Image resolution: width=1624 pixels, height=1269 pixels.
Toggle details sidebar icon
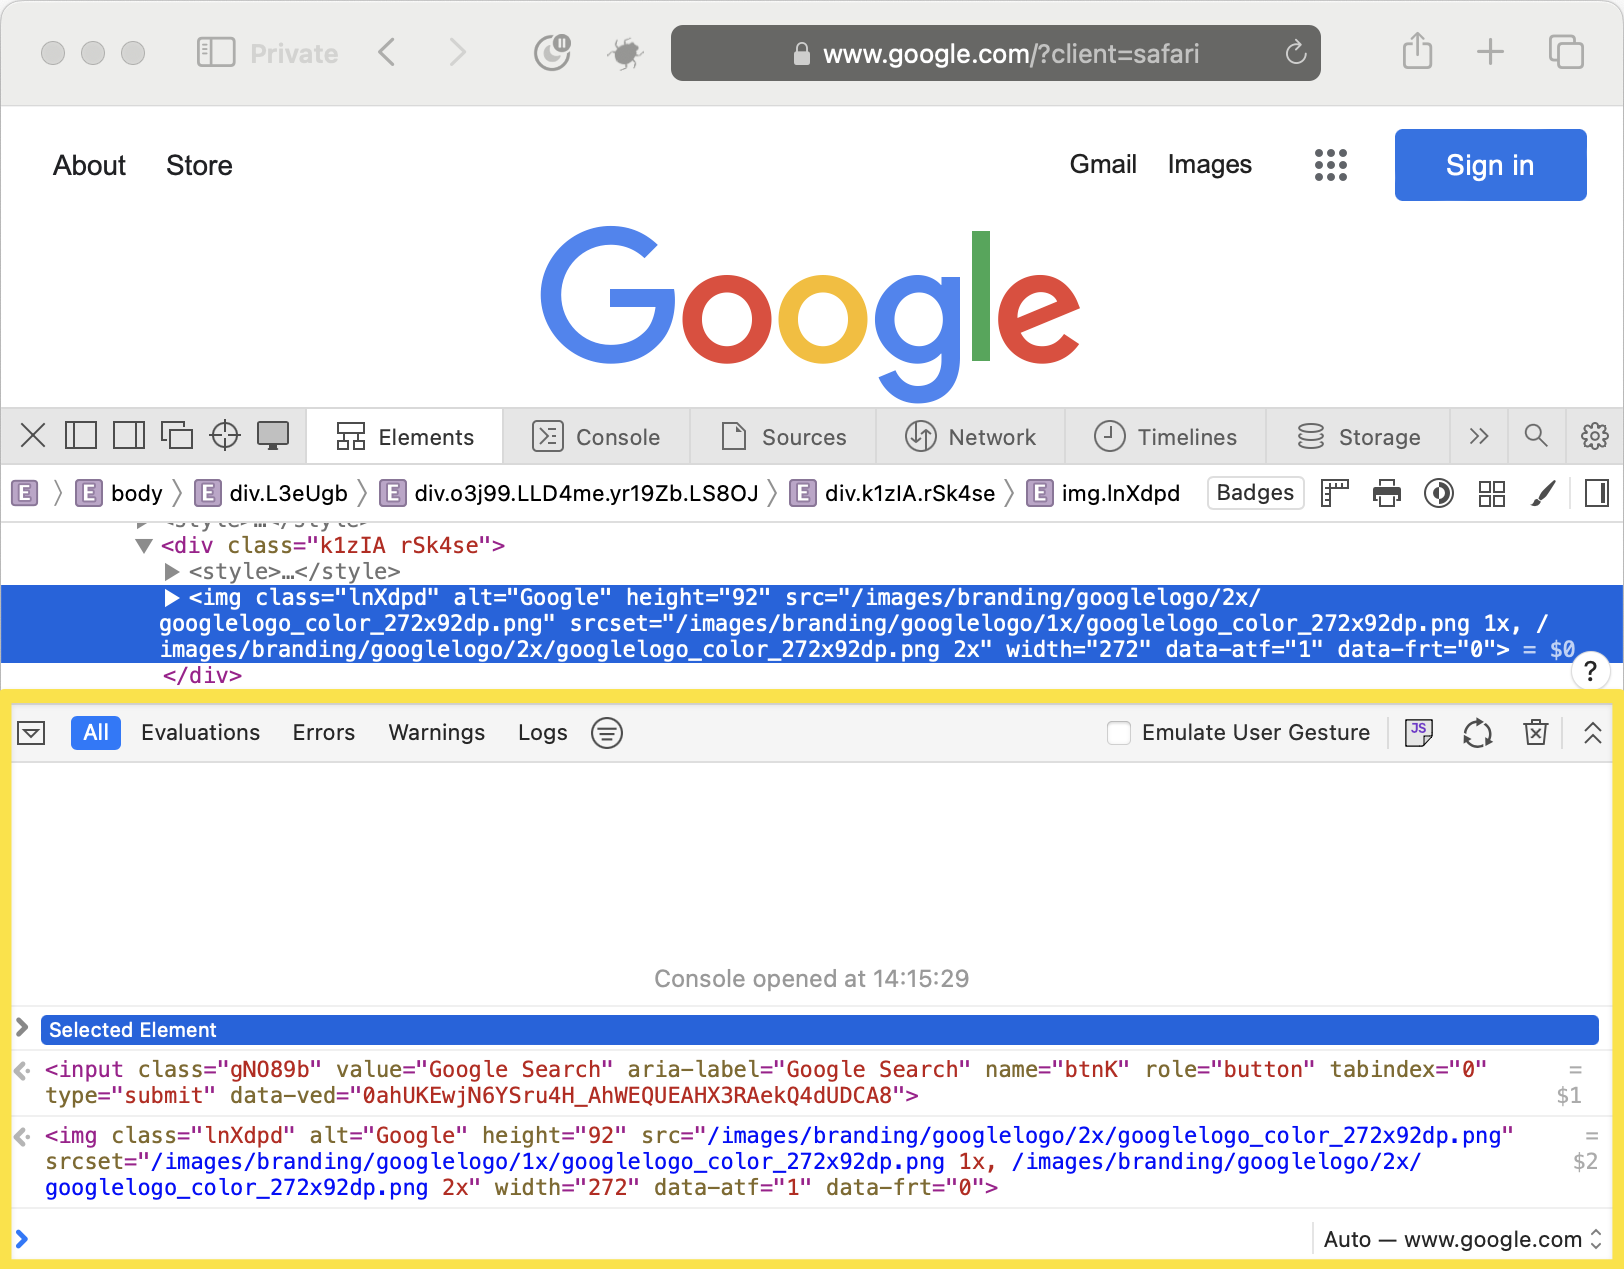(1597, 493)
